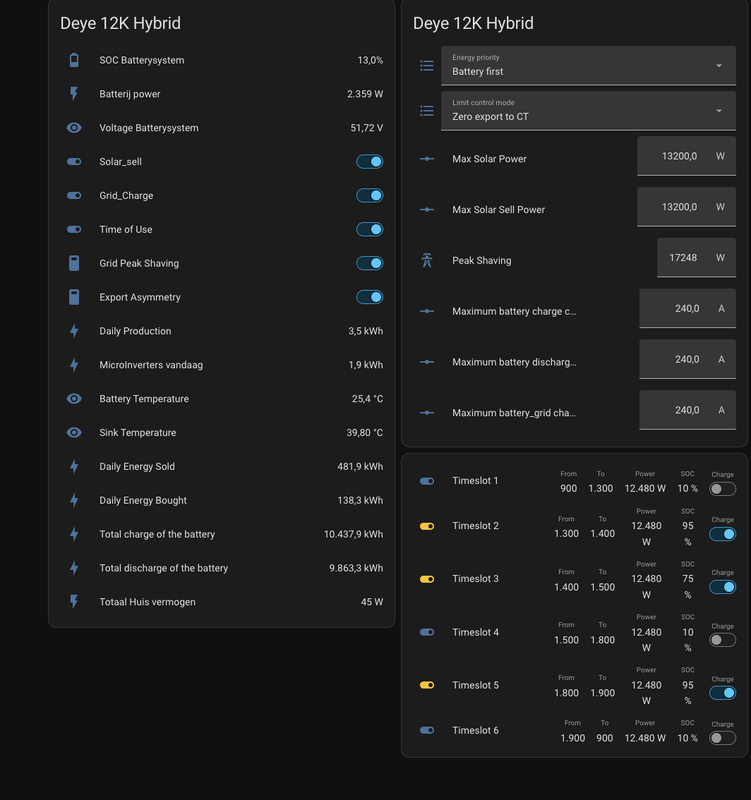This screenshot has height=800, width=751.
Task: Turn off the Charge switch for Timeslot 3
Action: 722,587
